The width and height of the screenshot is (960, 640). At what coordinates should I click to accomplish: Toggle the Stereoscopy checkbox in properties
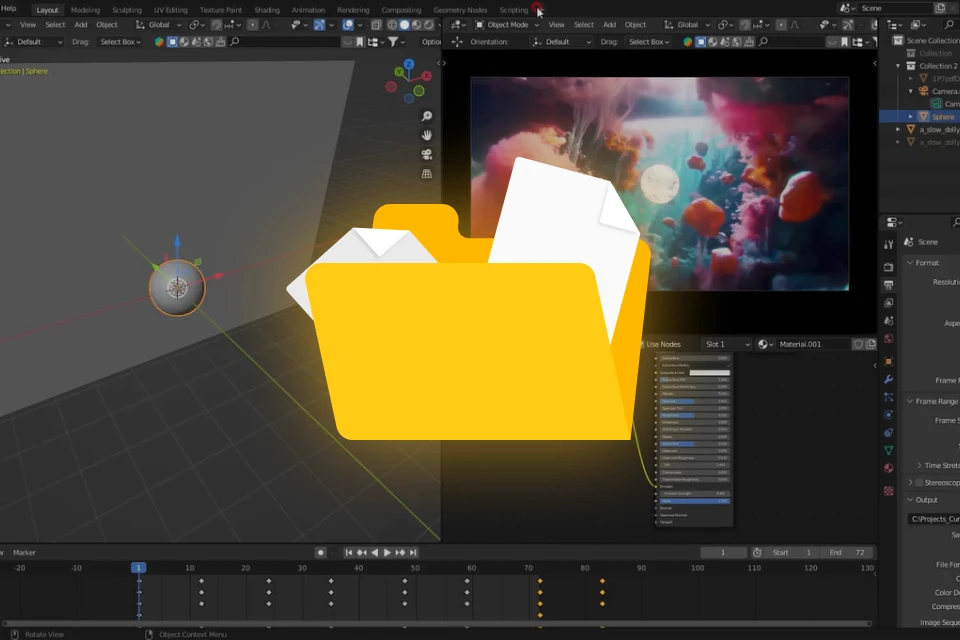pyautogui.click(x=918, y=483)
